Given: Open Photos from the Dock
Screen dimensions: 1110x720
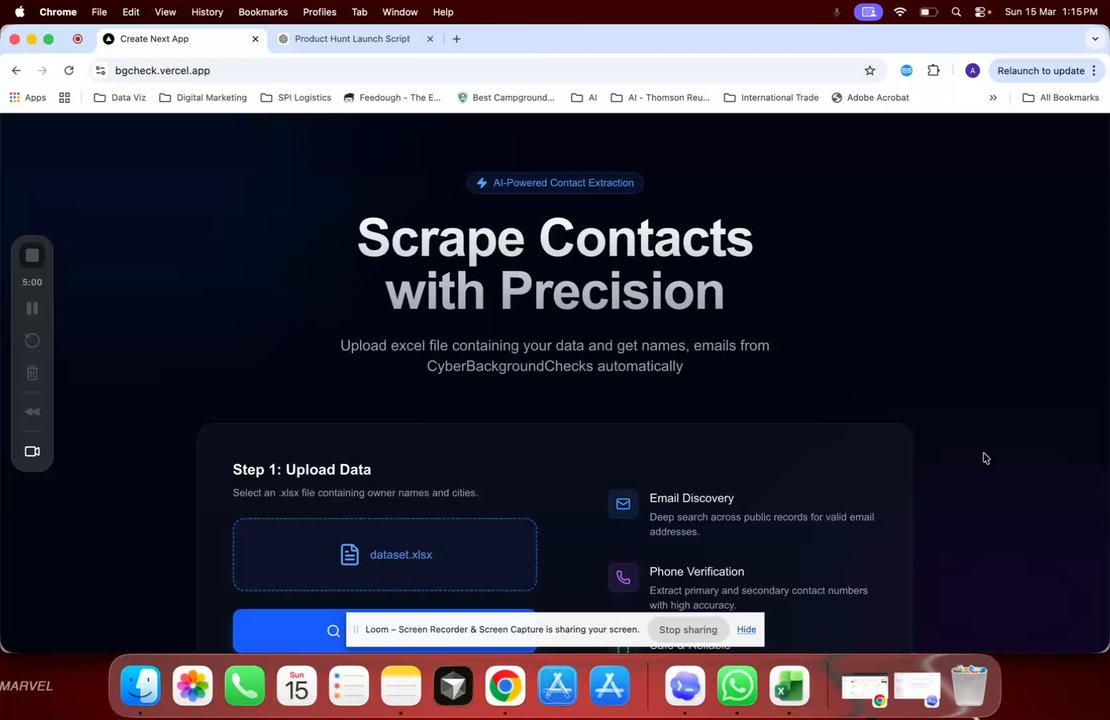Looking at the screenshot, I should click(193, 685).
